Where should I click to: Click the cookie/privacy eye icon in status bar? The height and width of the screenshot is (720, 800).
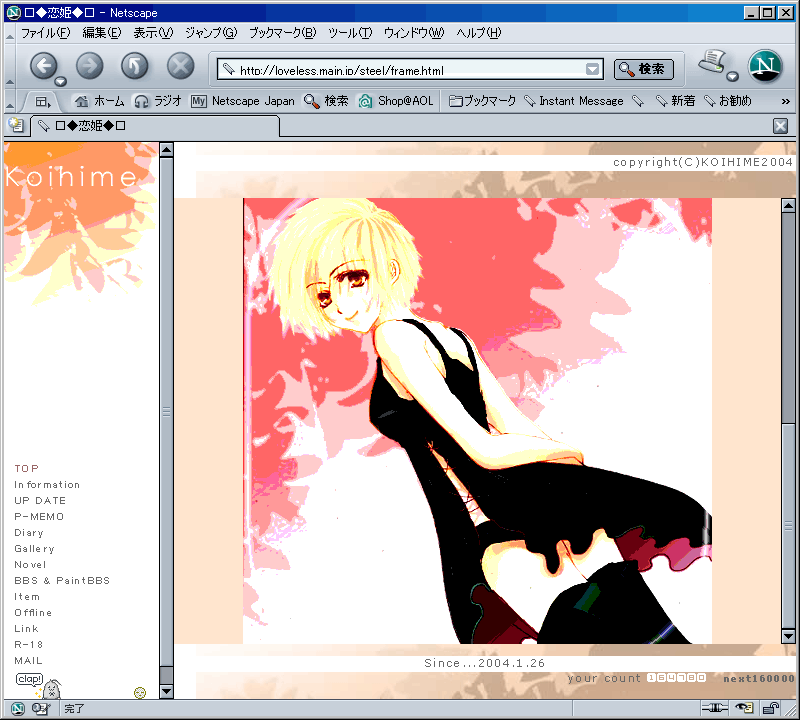(x=744, y=708)
